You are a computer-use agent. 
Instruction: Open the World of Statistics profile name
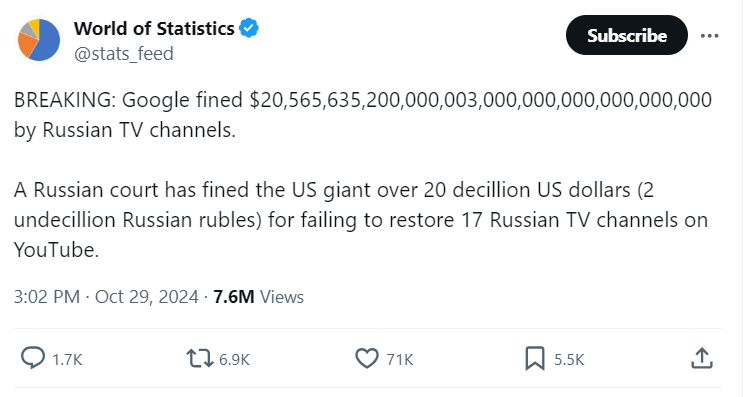point(154,29)
